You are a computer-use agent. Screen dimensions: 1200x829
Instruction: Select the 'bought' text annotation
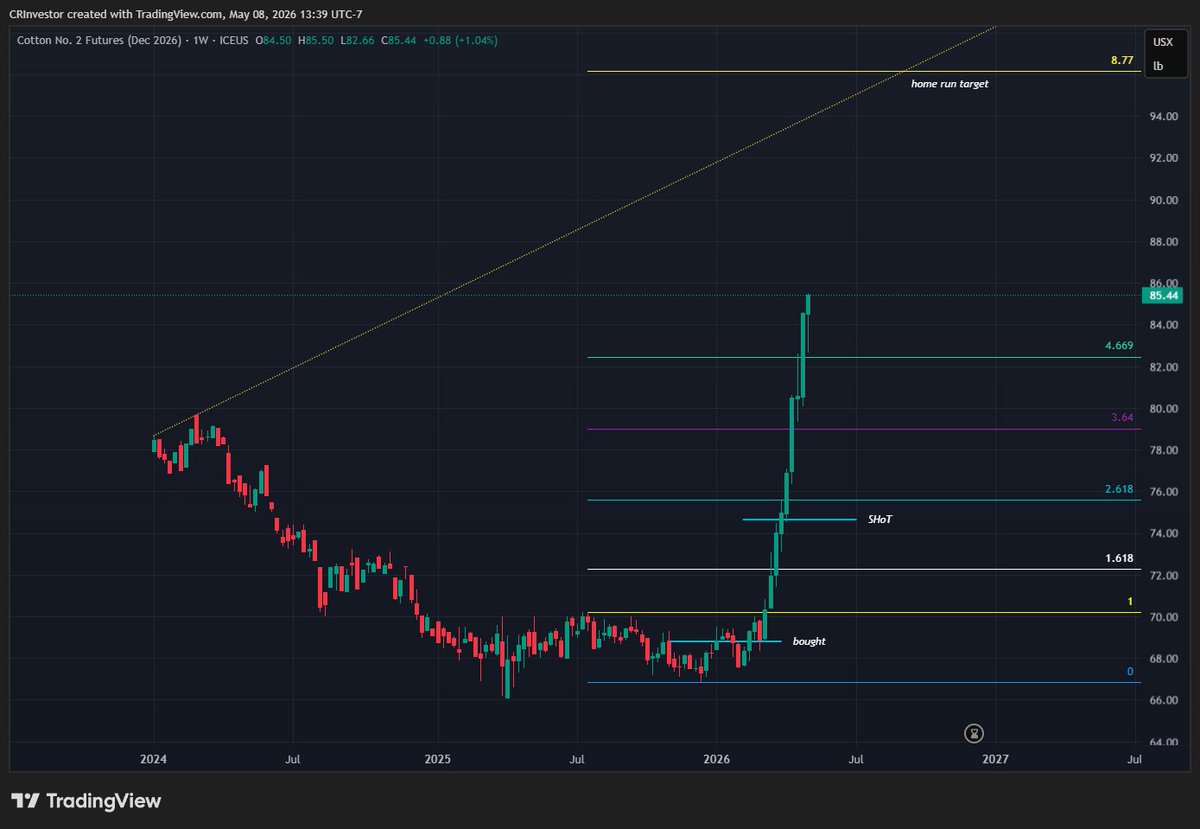point(809,642)
